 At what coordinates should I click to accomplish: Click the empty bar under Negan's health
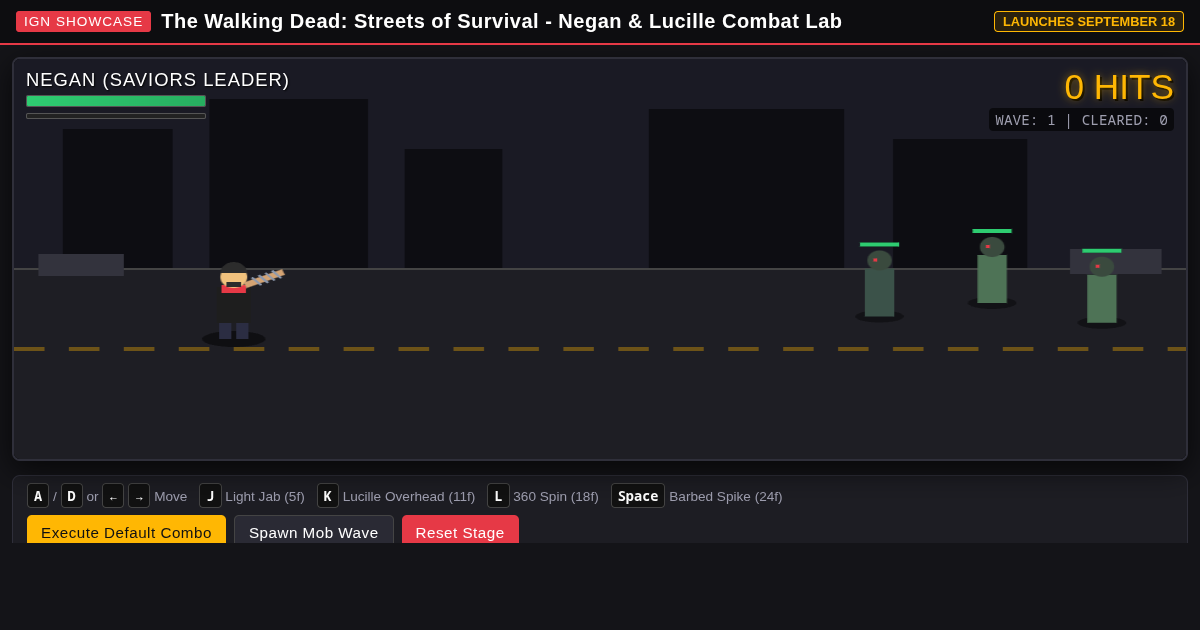coord(116,116)
